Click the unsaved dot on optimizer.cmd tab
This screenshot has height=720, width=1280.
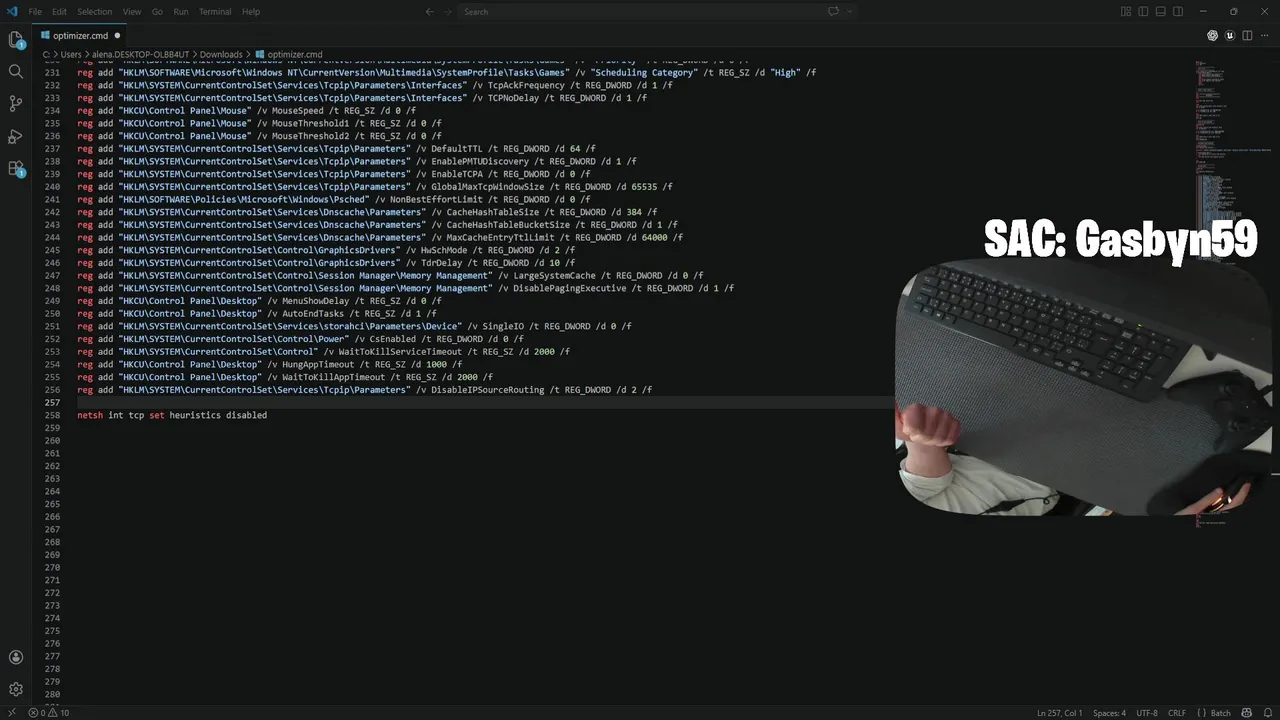[x=117, y=35]
